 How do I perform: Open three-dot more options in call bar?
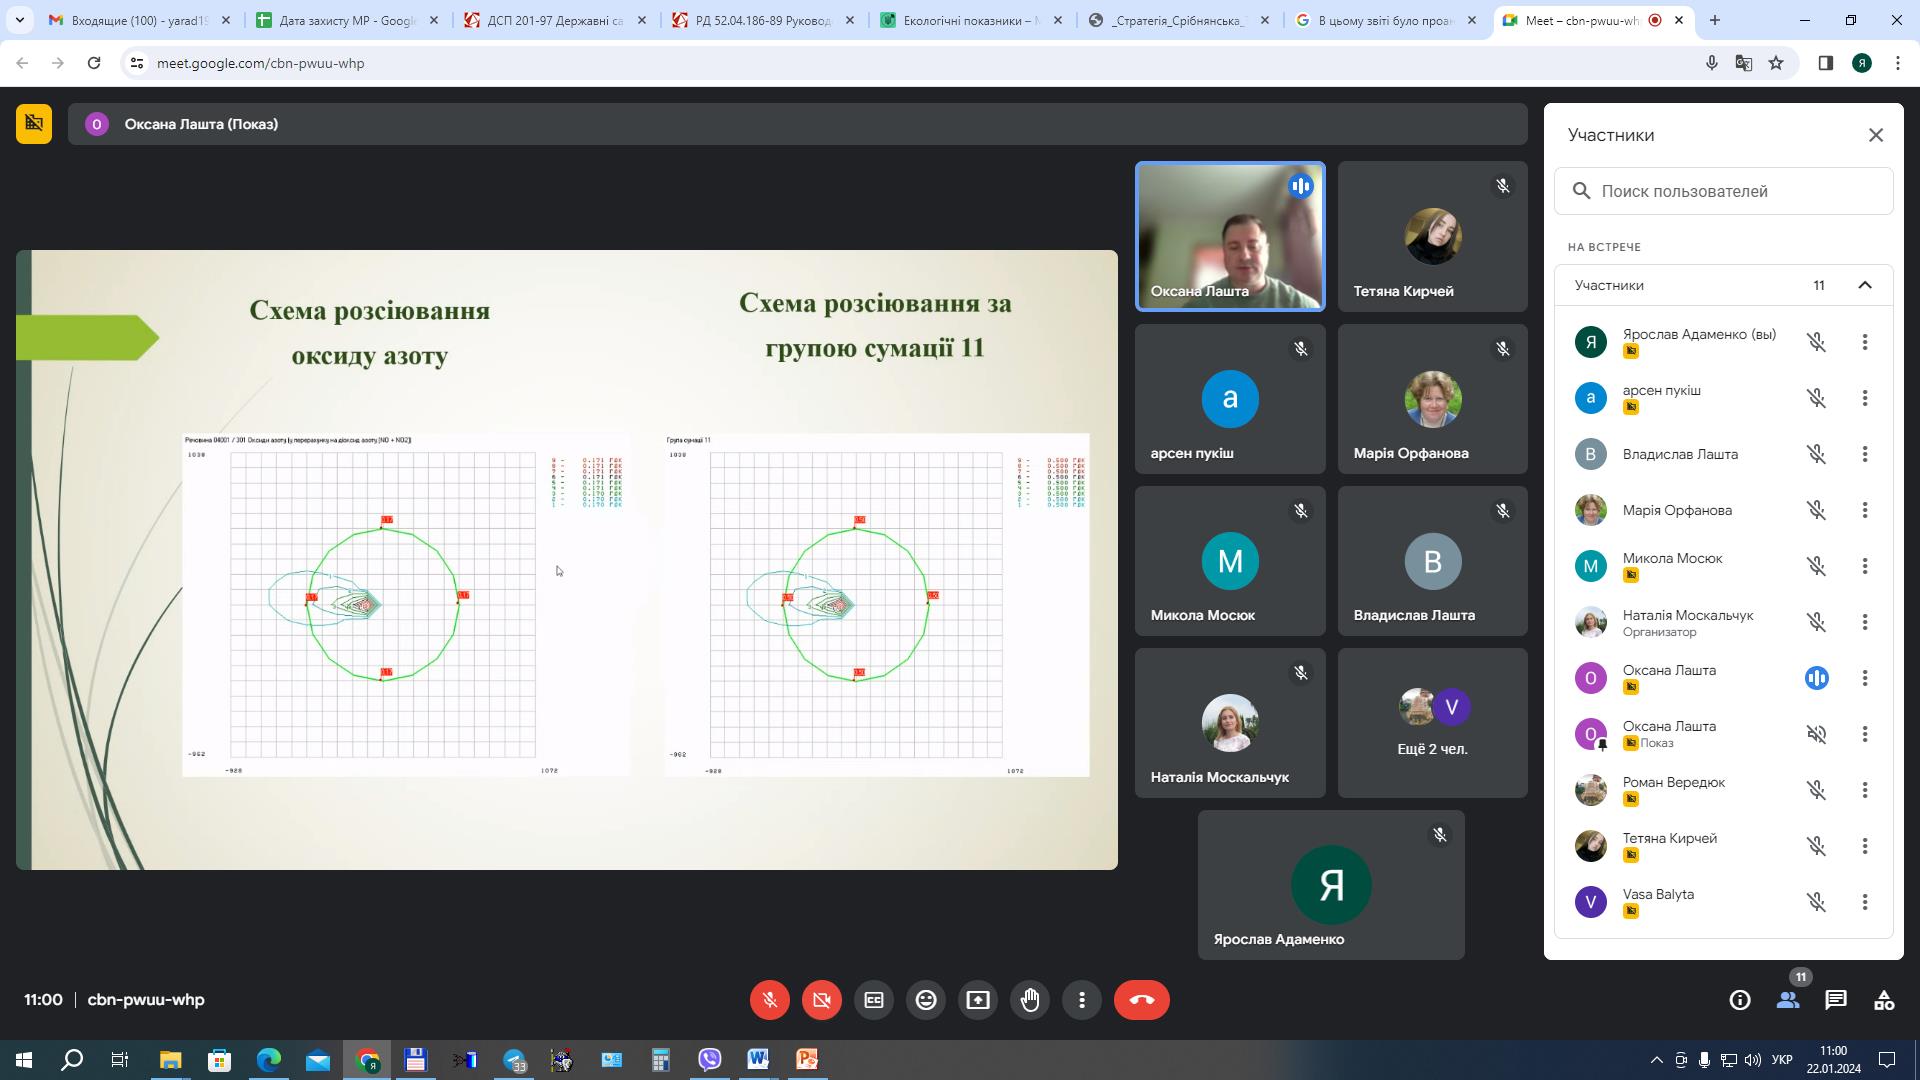pos(1082,1000)
